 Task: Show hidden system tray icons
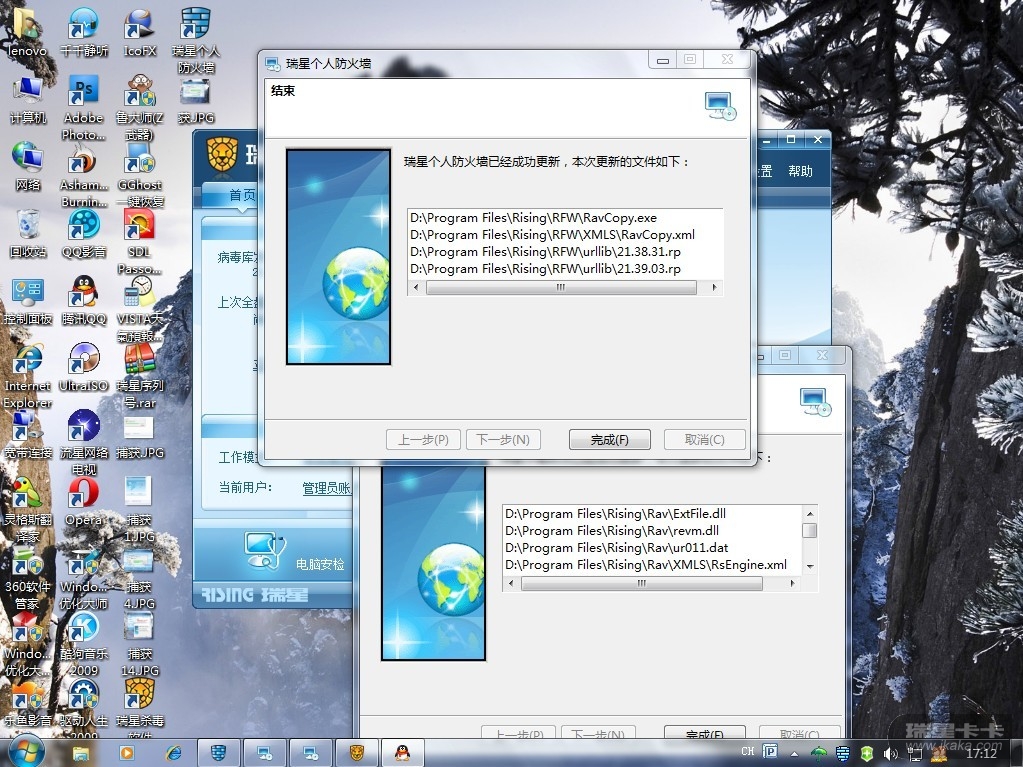tap(795, 753)
